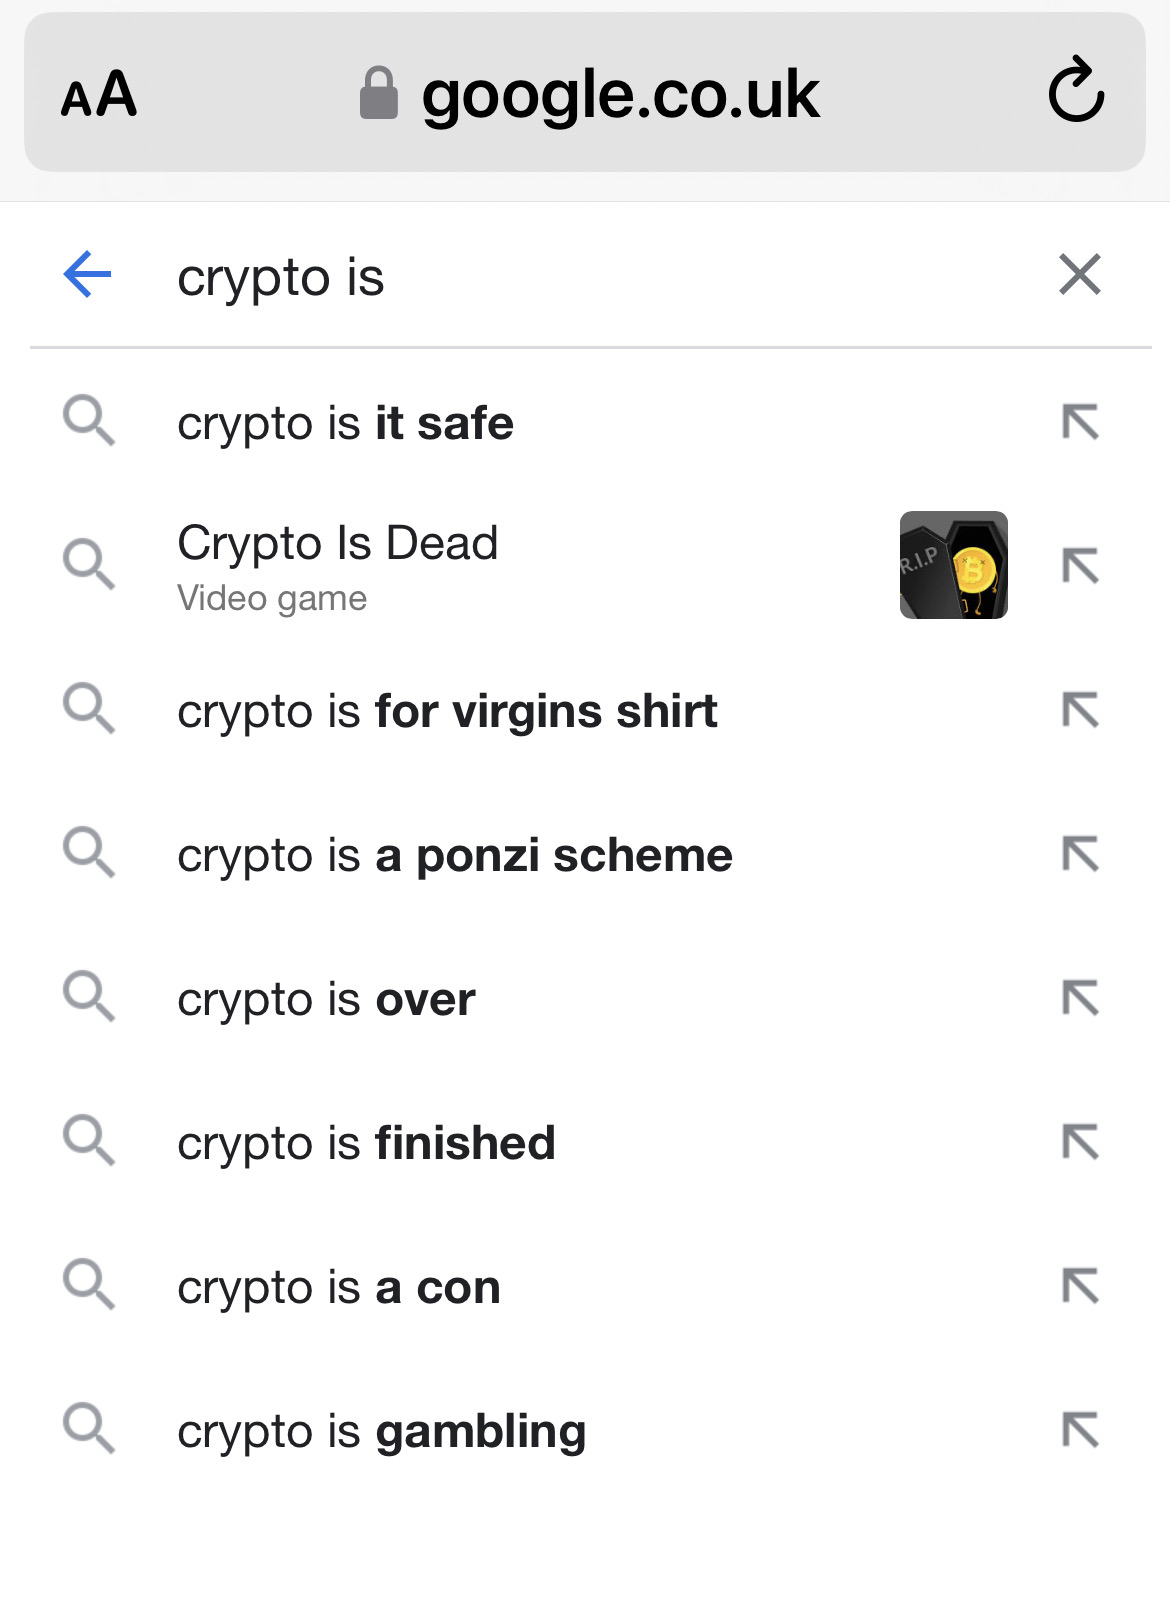This screenshot has width=1170, height=1600.
Task: Choose 'crypto is a ponzi scheme' suggestion
Action: (455, 856)
